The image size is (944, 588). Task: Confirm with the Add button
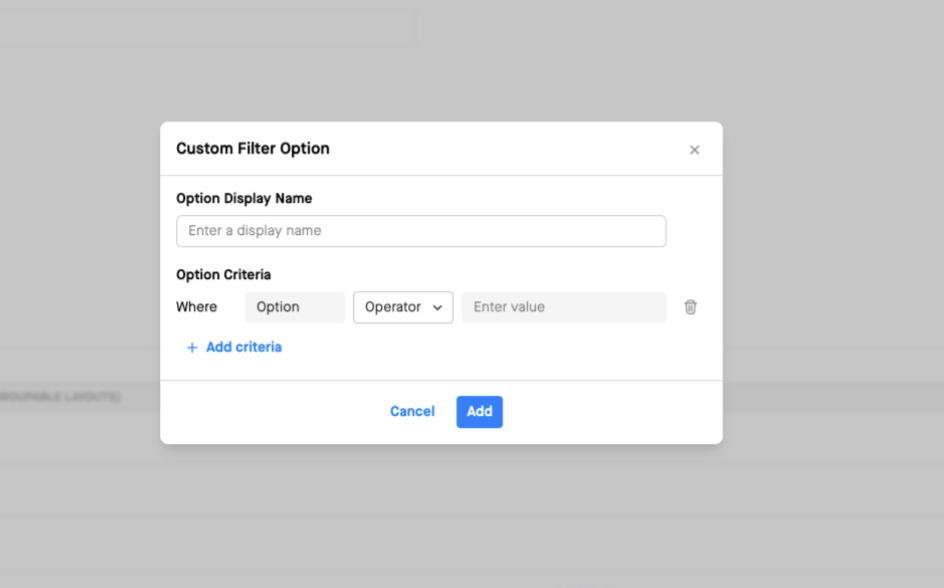click(479, 412)
